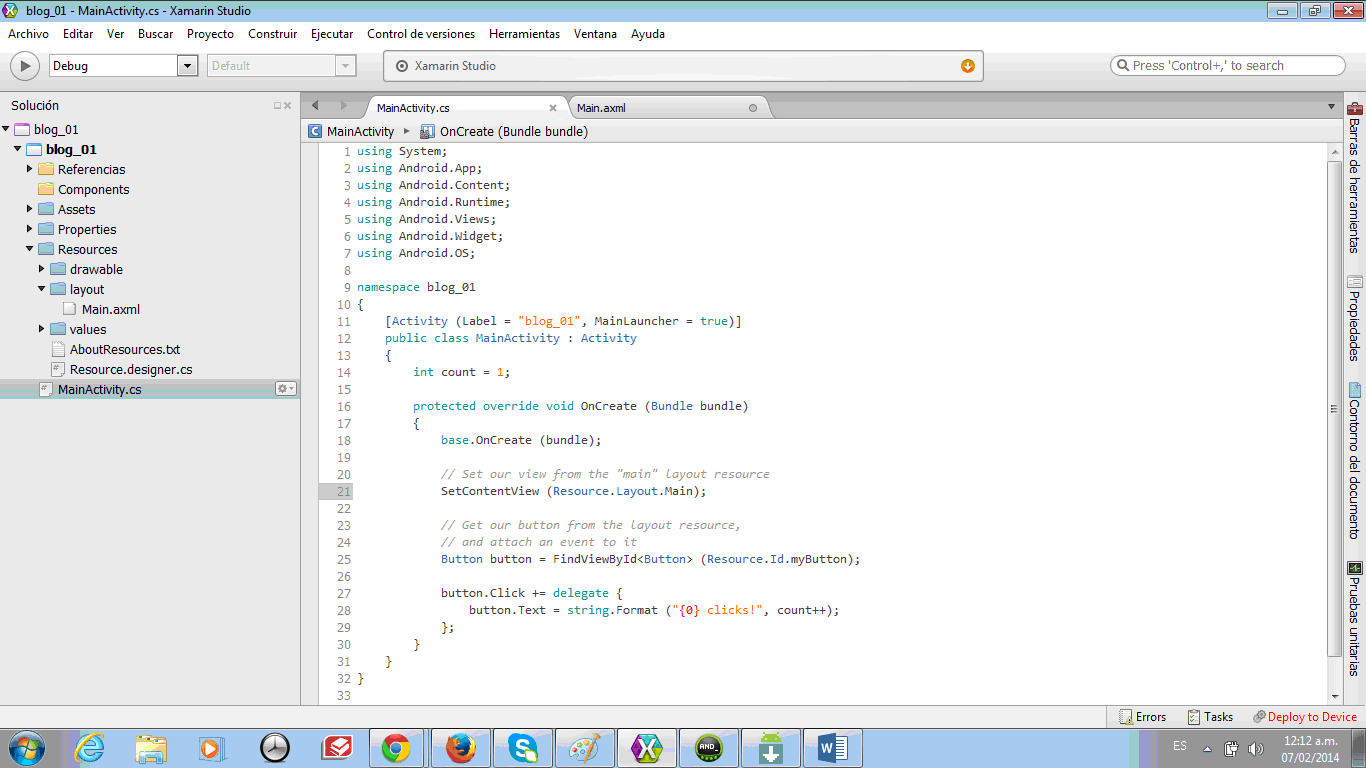Open the Pruebas unitarias side panel
Viewport: 1366px width, 768px height.
point(1354,619)
